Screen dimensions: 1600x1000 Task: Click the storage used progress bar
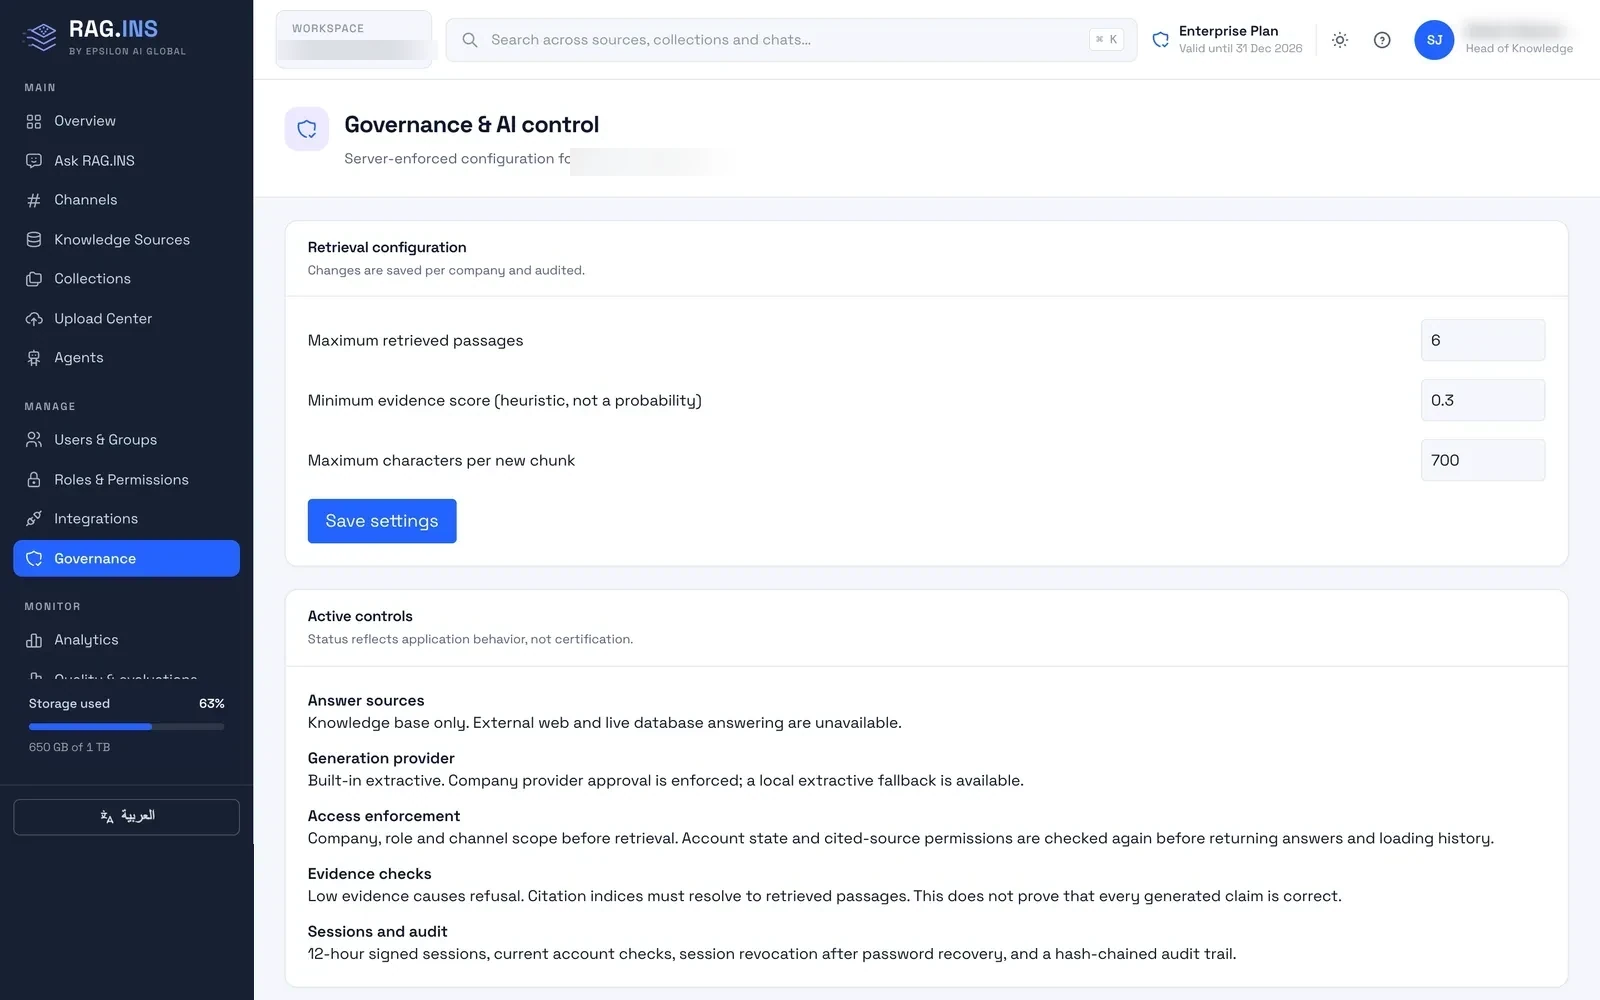pos(126,727)
